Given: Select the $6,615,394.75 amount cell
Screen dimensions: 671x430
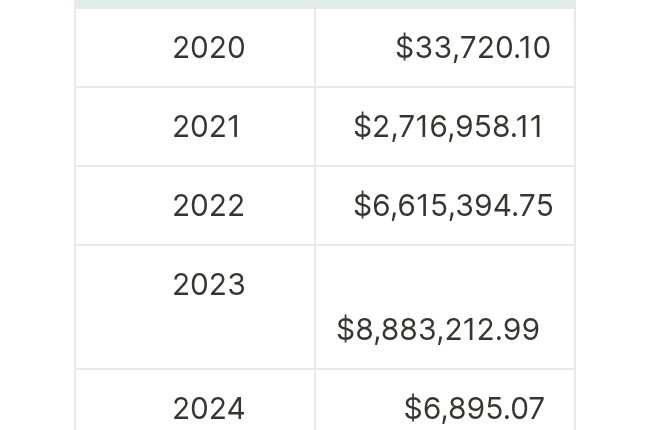Looking at the screenshot, I should (x=453, y=206).
